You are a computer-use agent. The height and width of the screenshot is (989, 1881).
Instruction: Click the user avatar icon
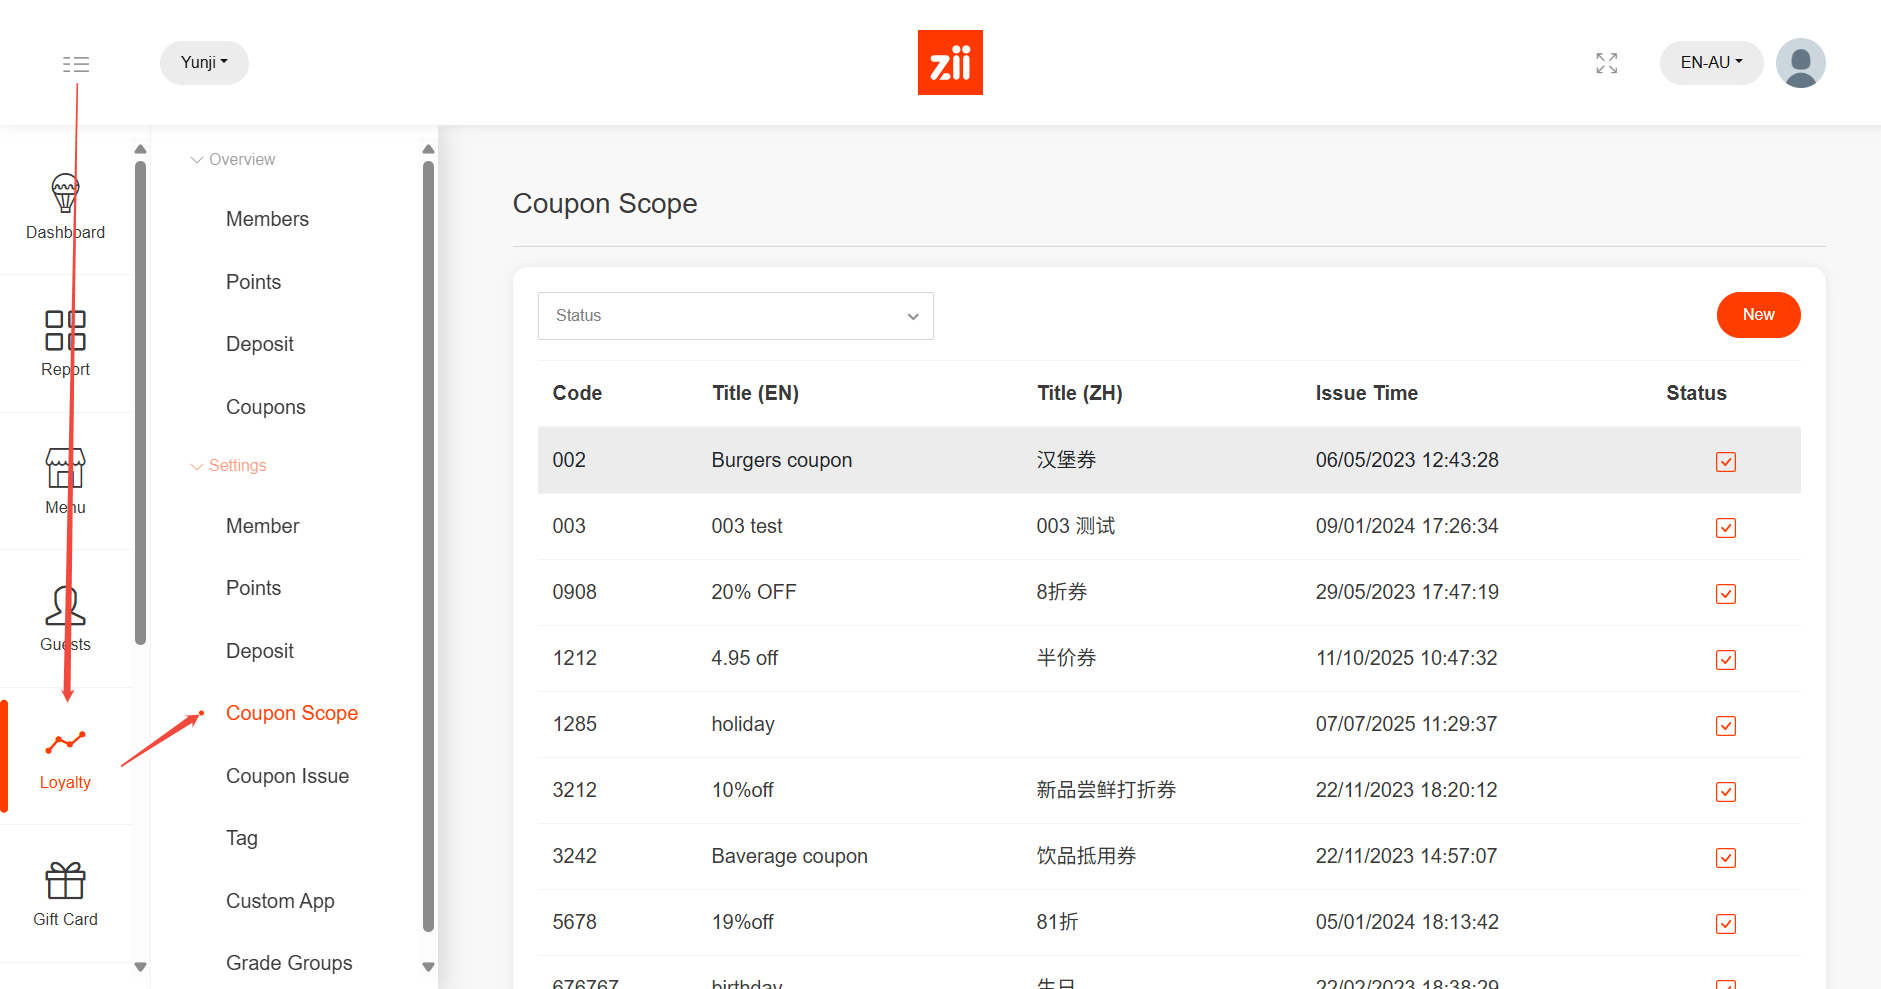1800,63
